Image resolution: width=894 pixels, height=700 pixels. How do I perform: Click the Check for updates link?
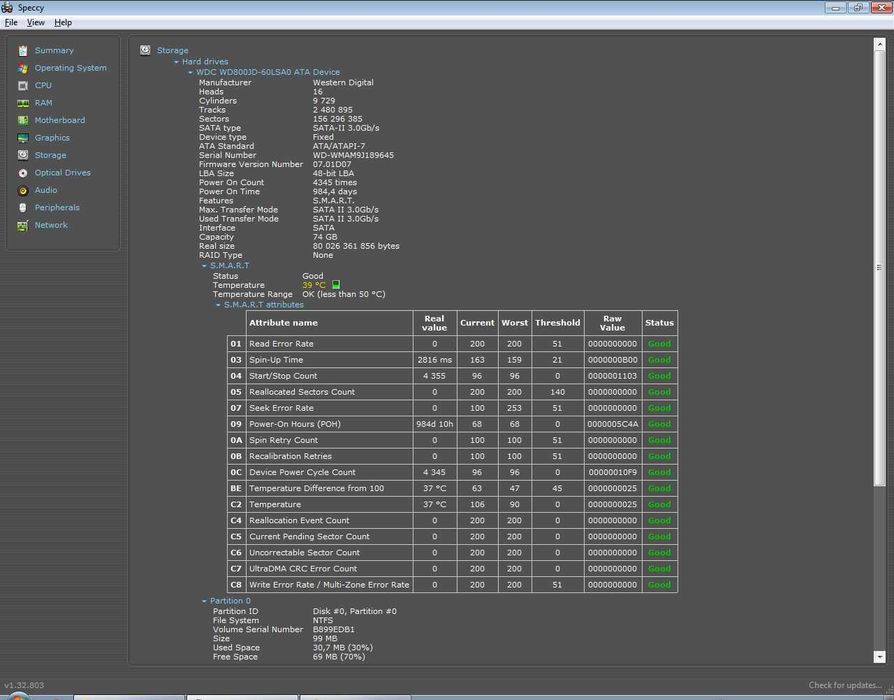[x=846, y=685]
